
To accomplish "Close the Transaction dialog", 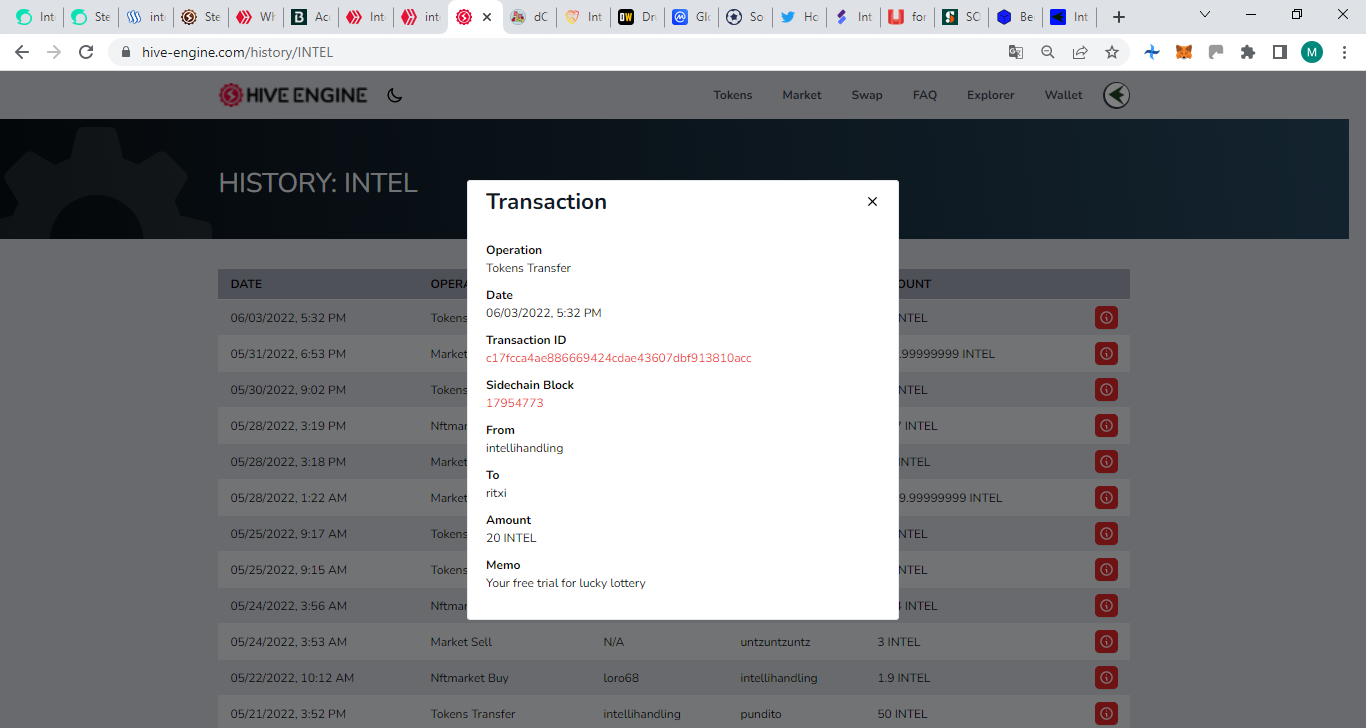I will [x=872, y=202].
